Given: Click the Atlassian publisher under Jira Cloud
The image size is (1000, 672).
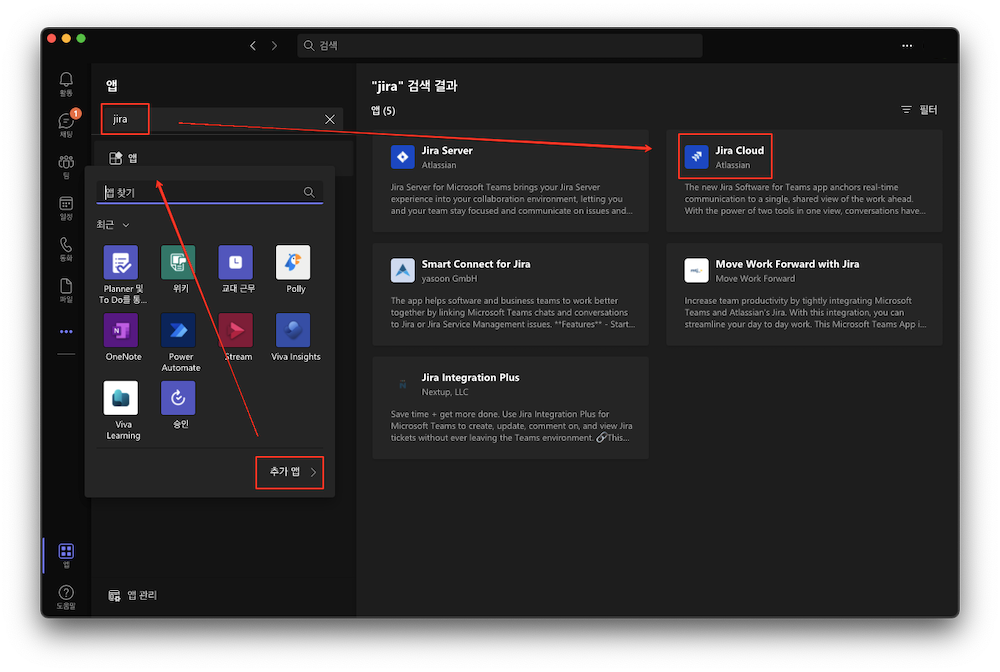Looking at the screenshot, I should [732, 165].
